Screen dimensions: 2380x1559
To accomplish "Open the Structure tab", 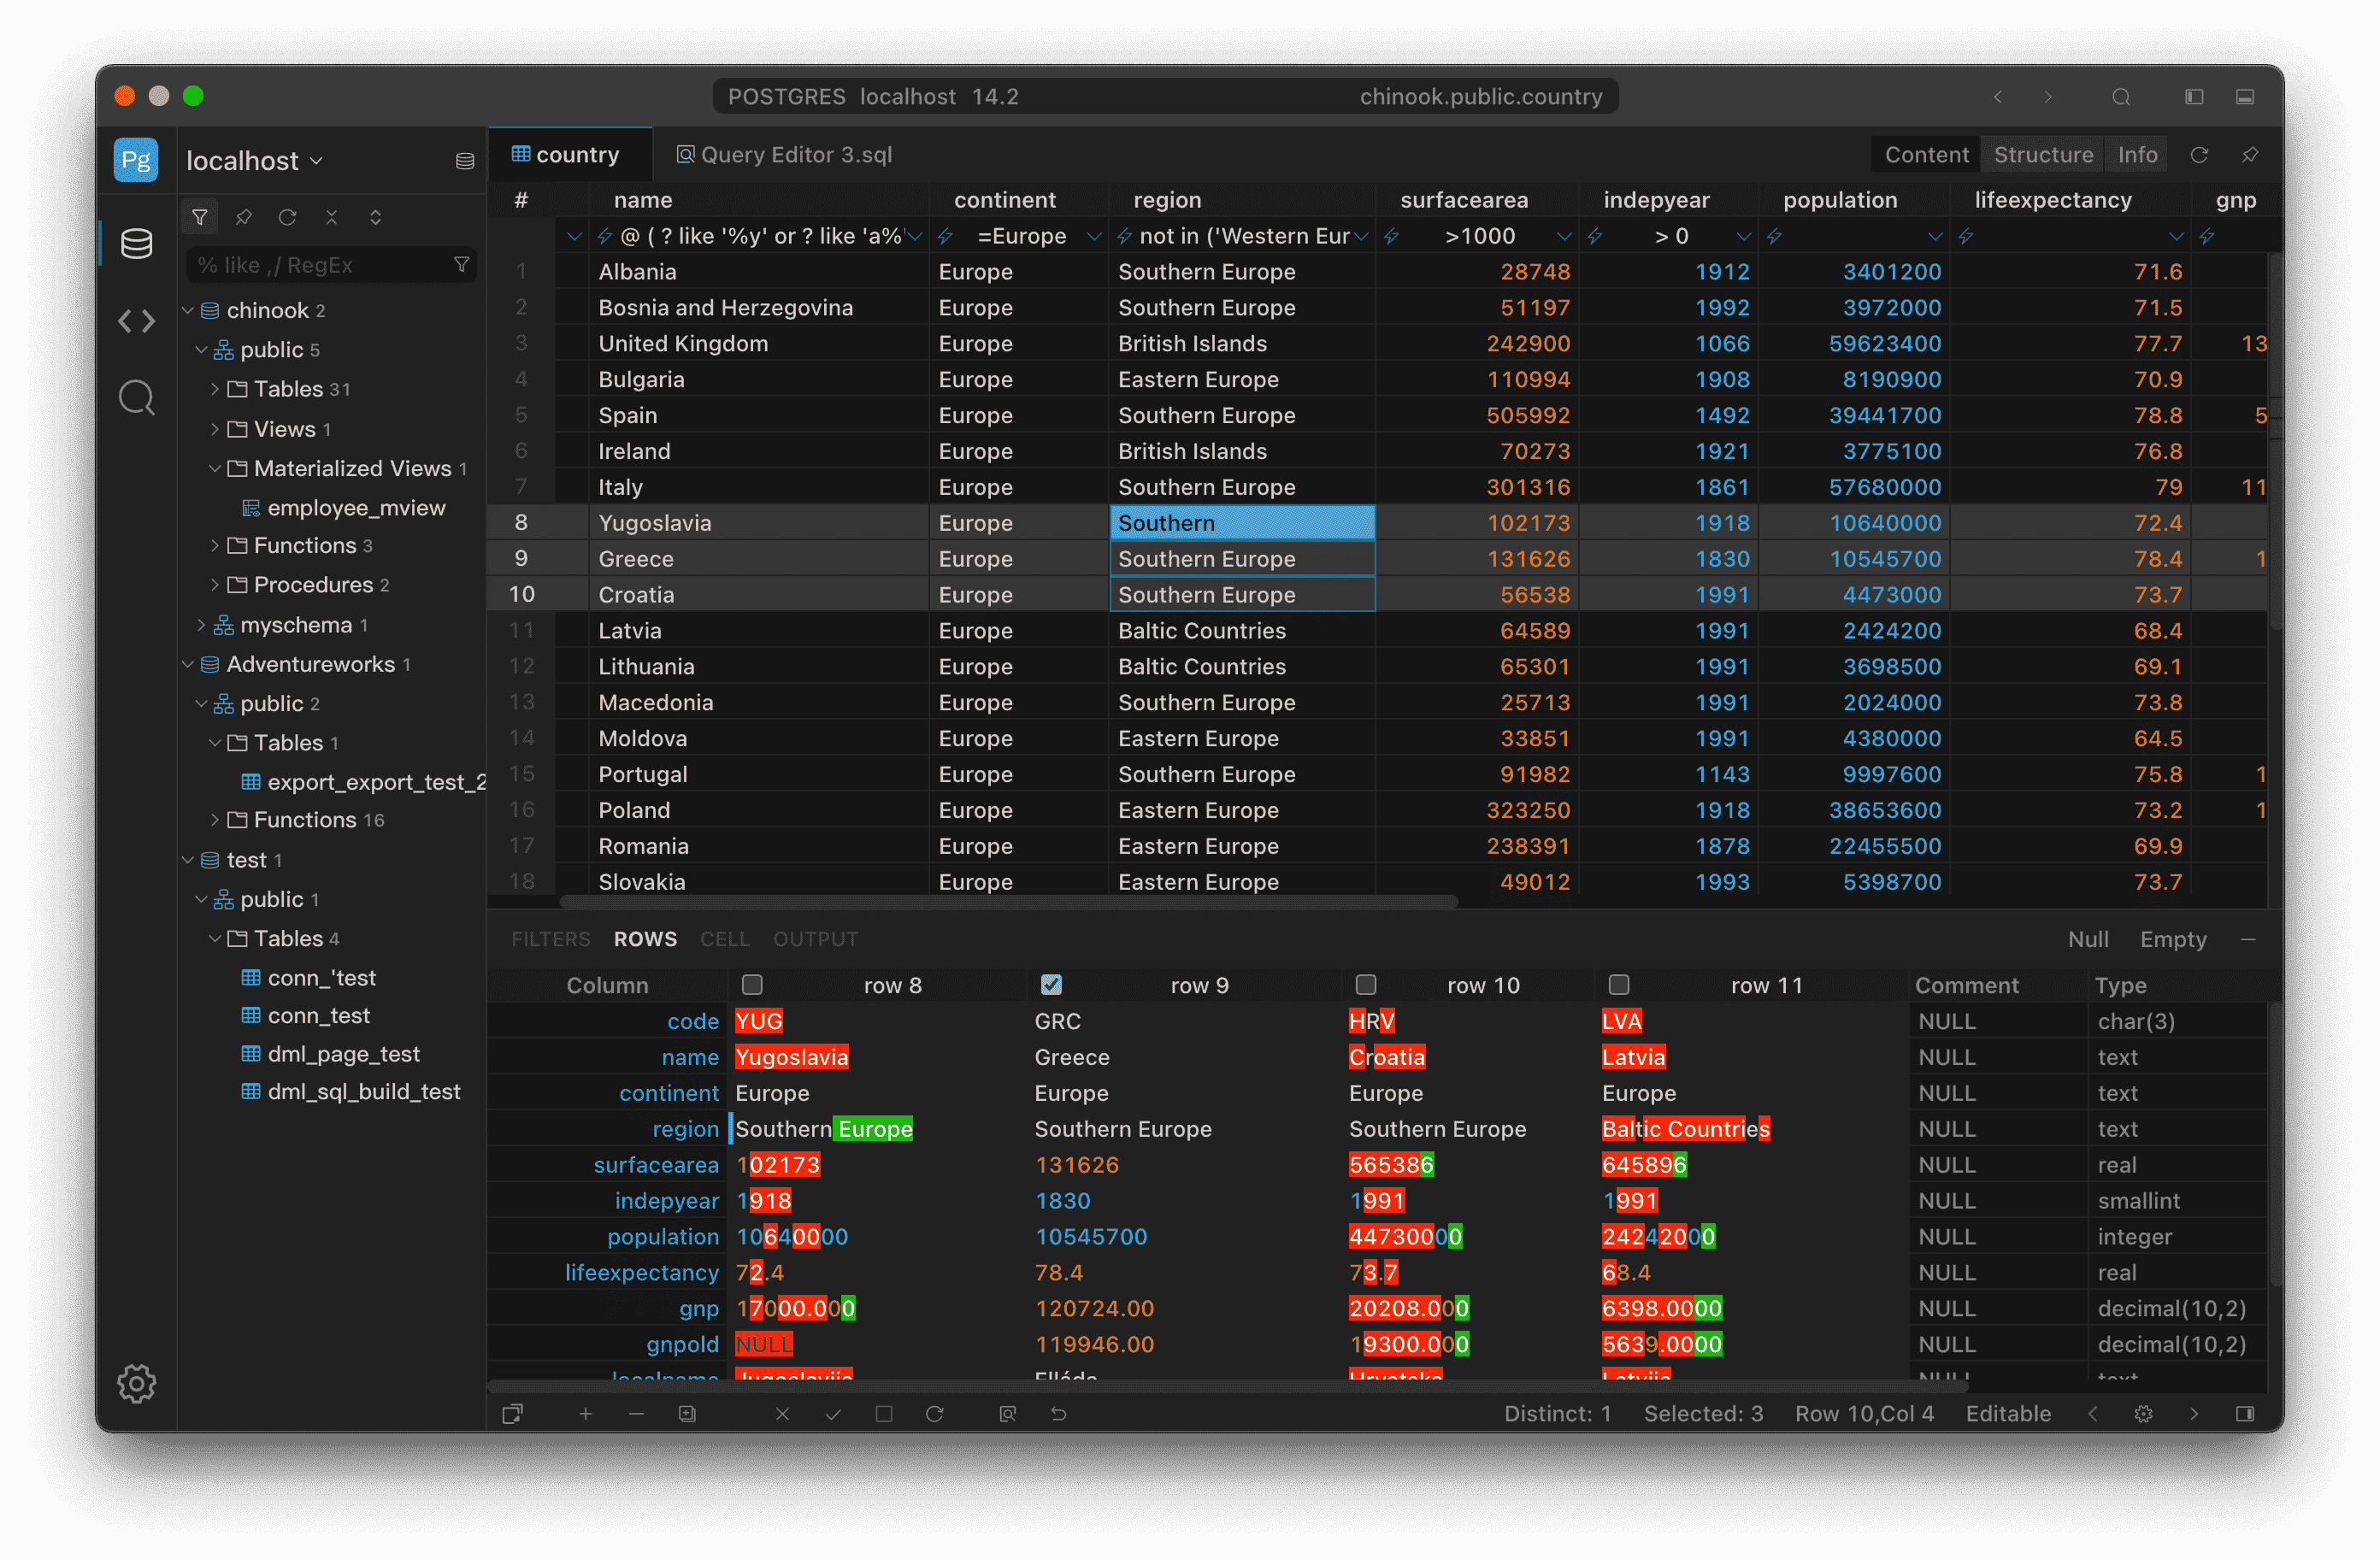I will pyautogui.click(x=2043, y=155).
